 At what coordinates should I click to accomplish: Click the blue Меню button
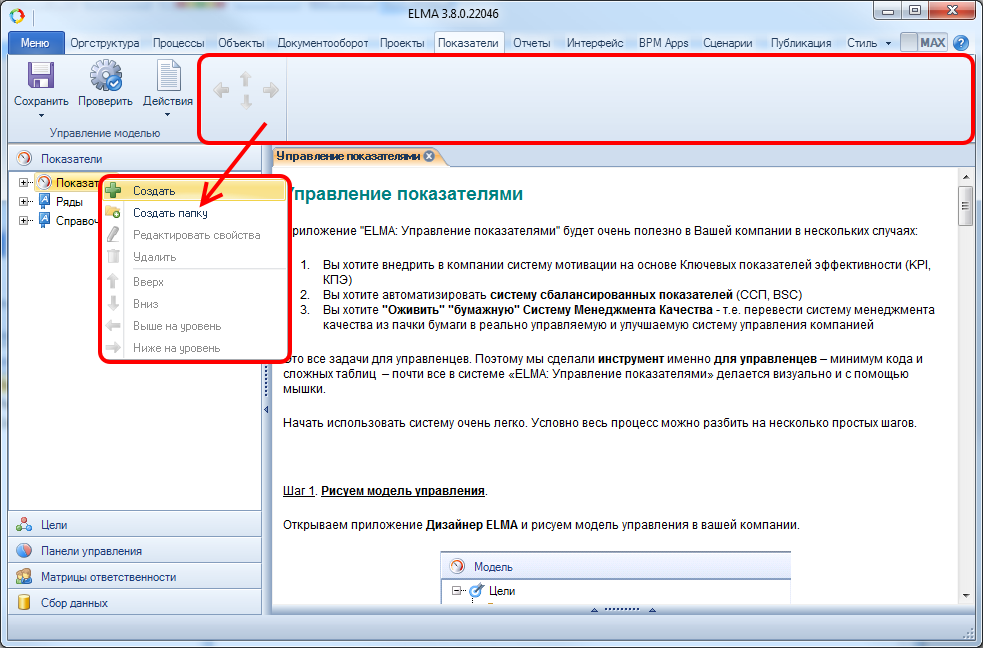click(x=35, y=43)
